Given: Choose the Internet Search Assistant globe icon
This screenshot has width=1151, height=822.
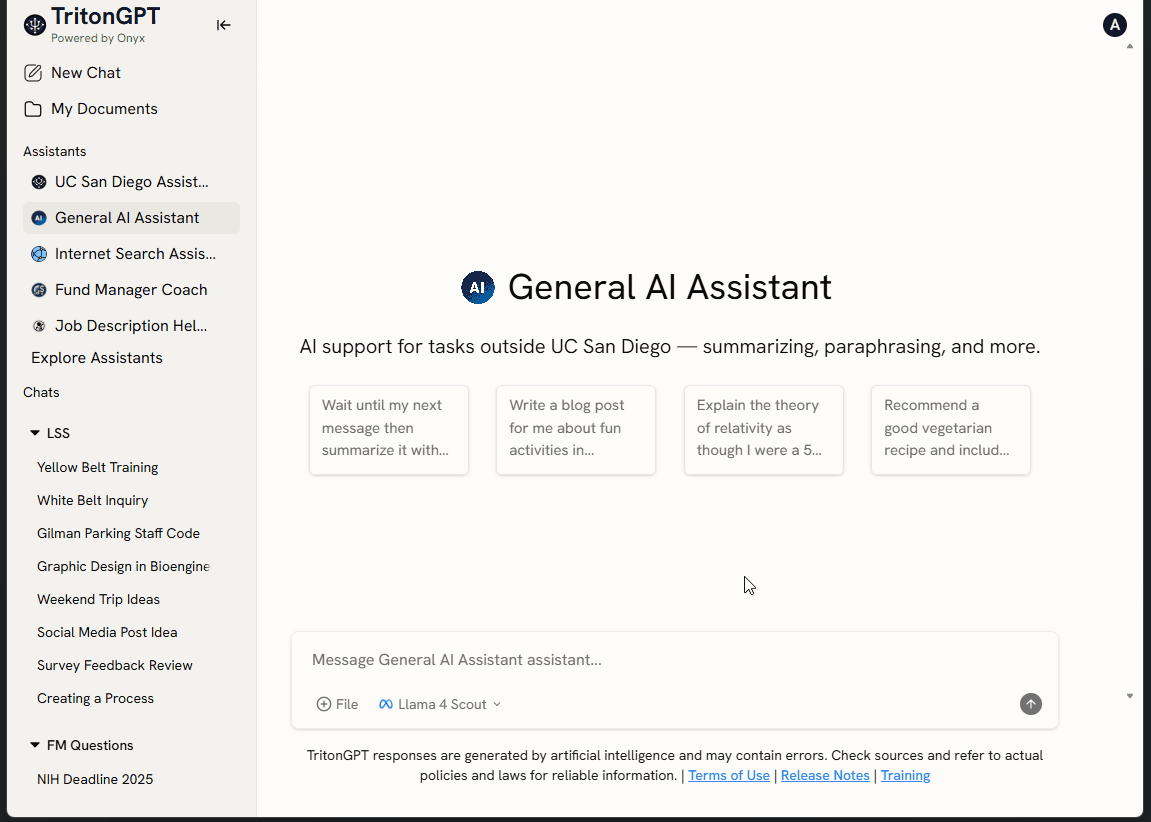Looking at the screenshot, I should [x=39, y=254].
